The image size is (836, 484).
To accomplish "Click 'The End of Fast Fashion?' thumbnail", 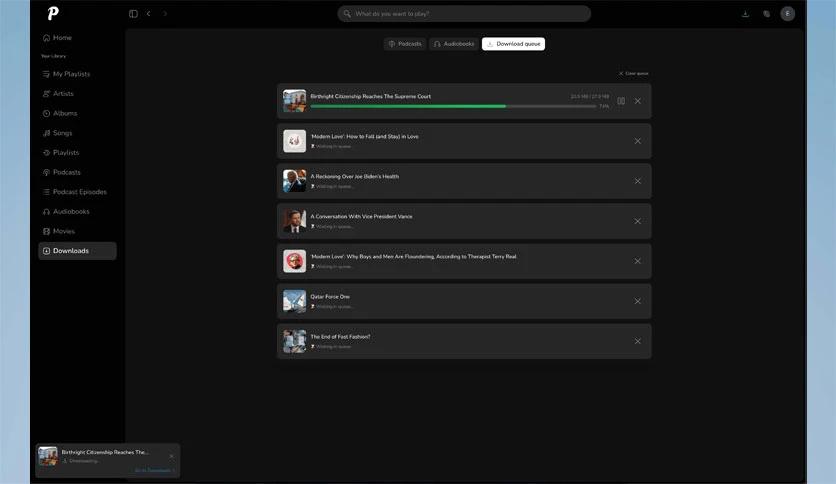I will pos(294,341).
